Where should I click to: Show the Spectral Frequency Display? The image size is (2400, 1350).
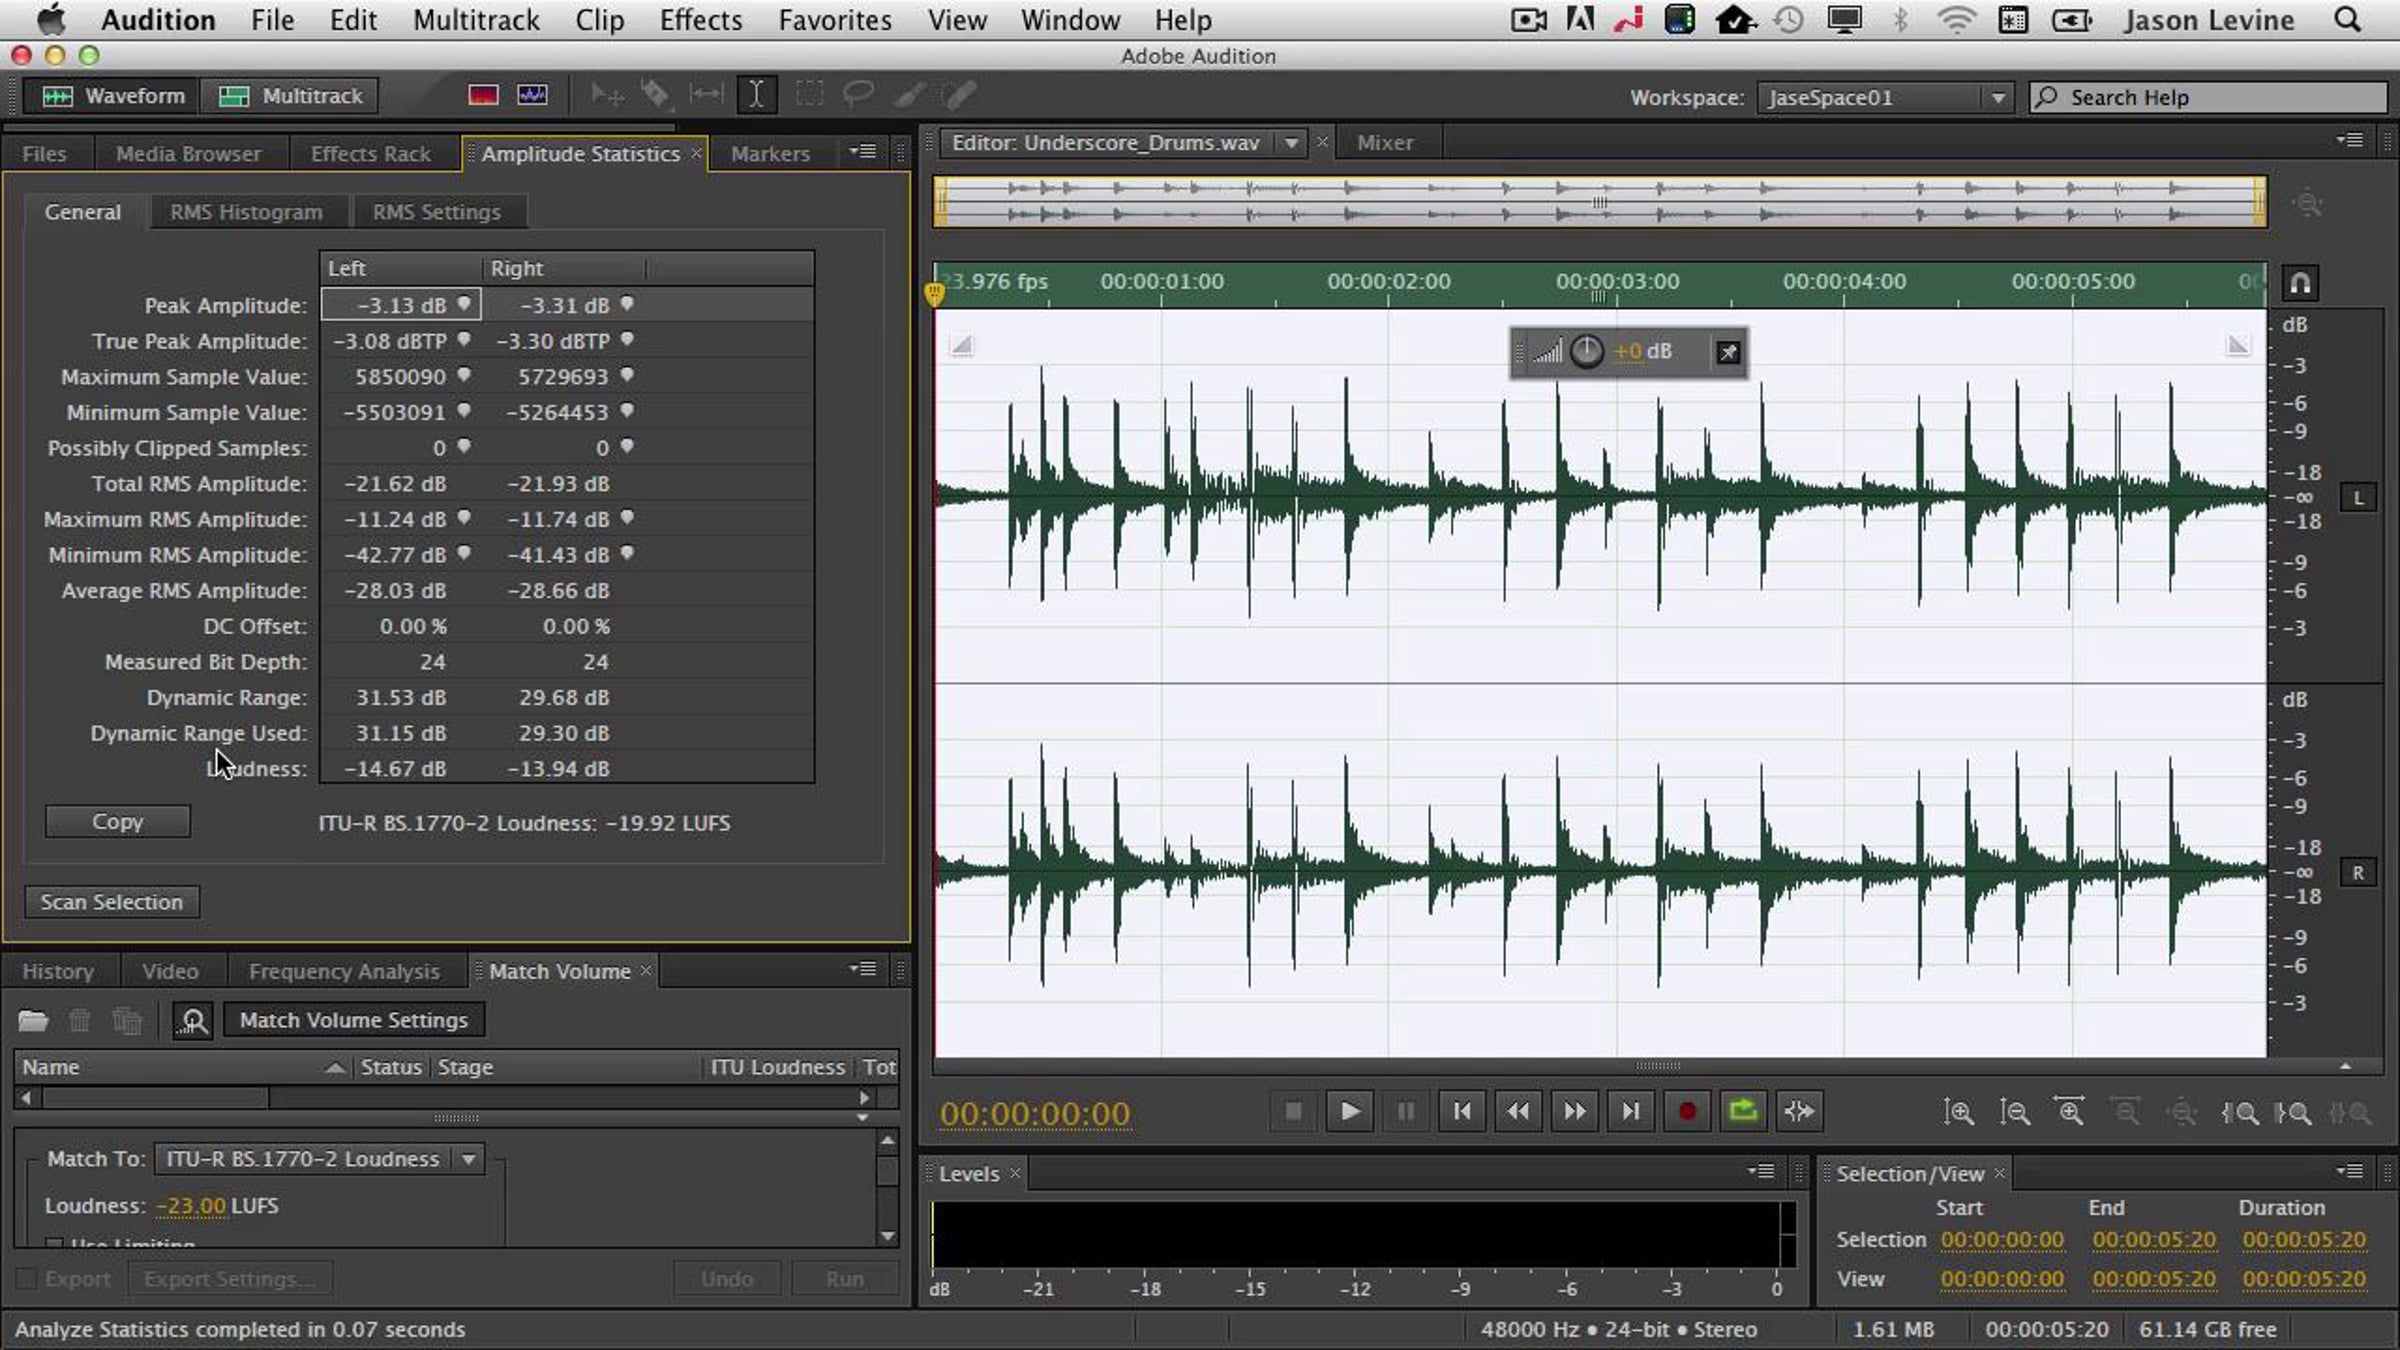(483, 96)
